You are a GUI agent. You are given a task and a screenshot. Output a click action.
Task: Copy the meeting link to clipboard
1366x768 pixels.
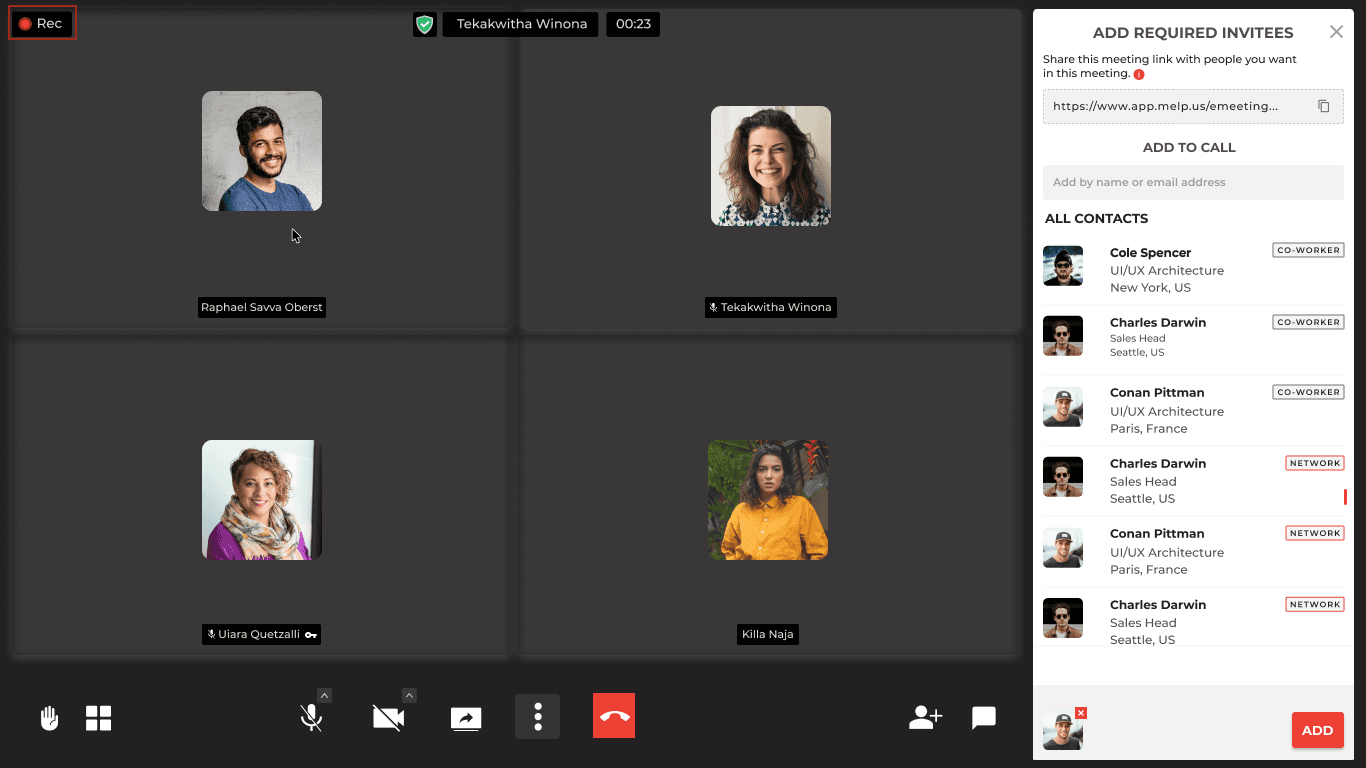click(1323, 106)
